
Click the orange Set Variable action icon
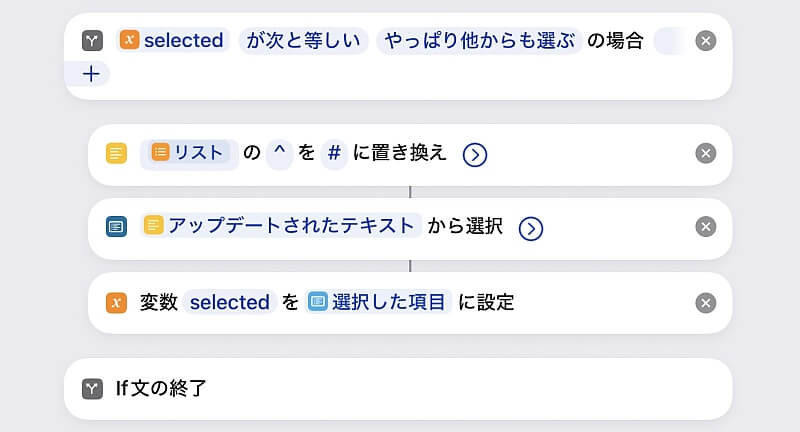pos(116,302)
